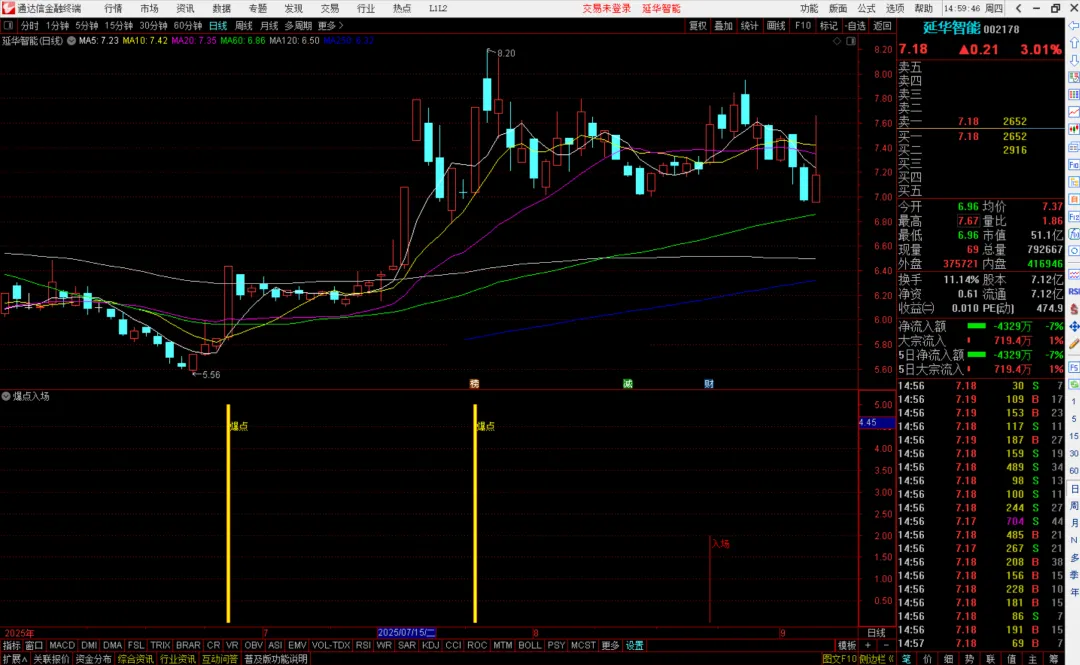Click the 返回 return button
The width and height of the screenshot is (1080, 665).
point(882,26)
